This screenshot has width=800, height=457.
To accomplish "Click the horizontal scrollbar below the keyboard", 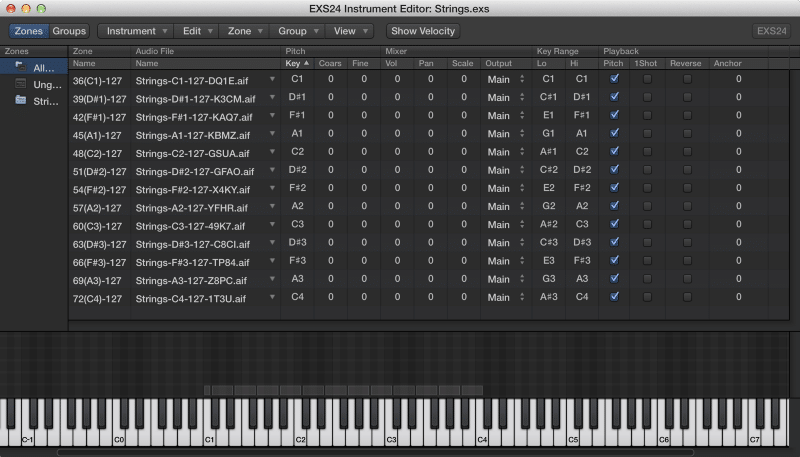I will click(375, 452).
